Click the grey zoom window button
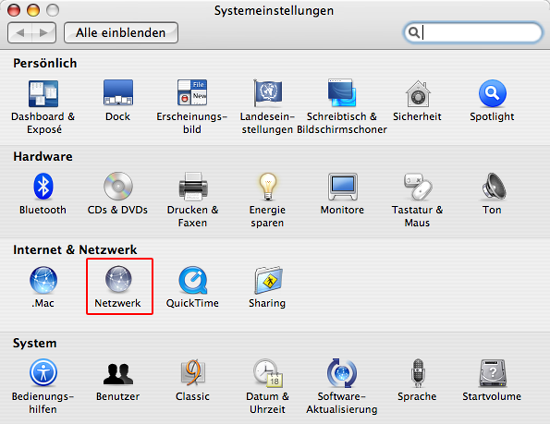The width and height of the screenshot is (550, 424). point(53,10)
